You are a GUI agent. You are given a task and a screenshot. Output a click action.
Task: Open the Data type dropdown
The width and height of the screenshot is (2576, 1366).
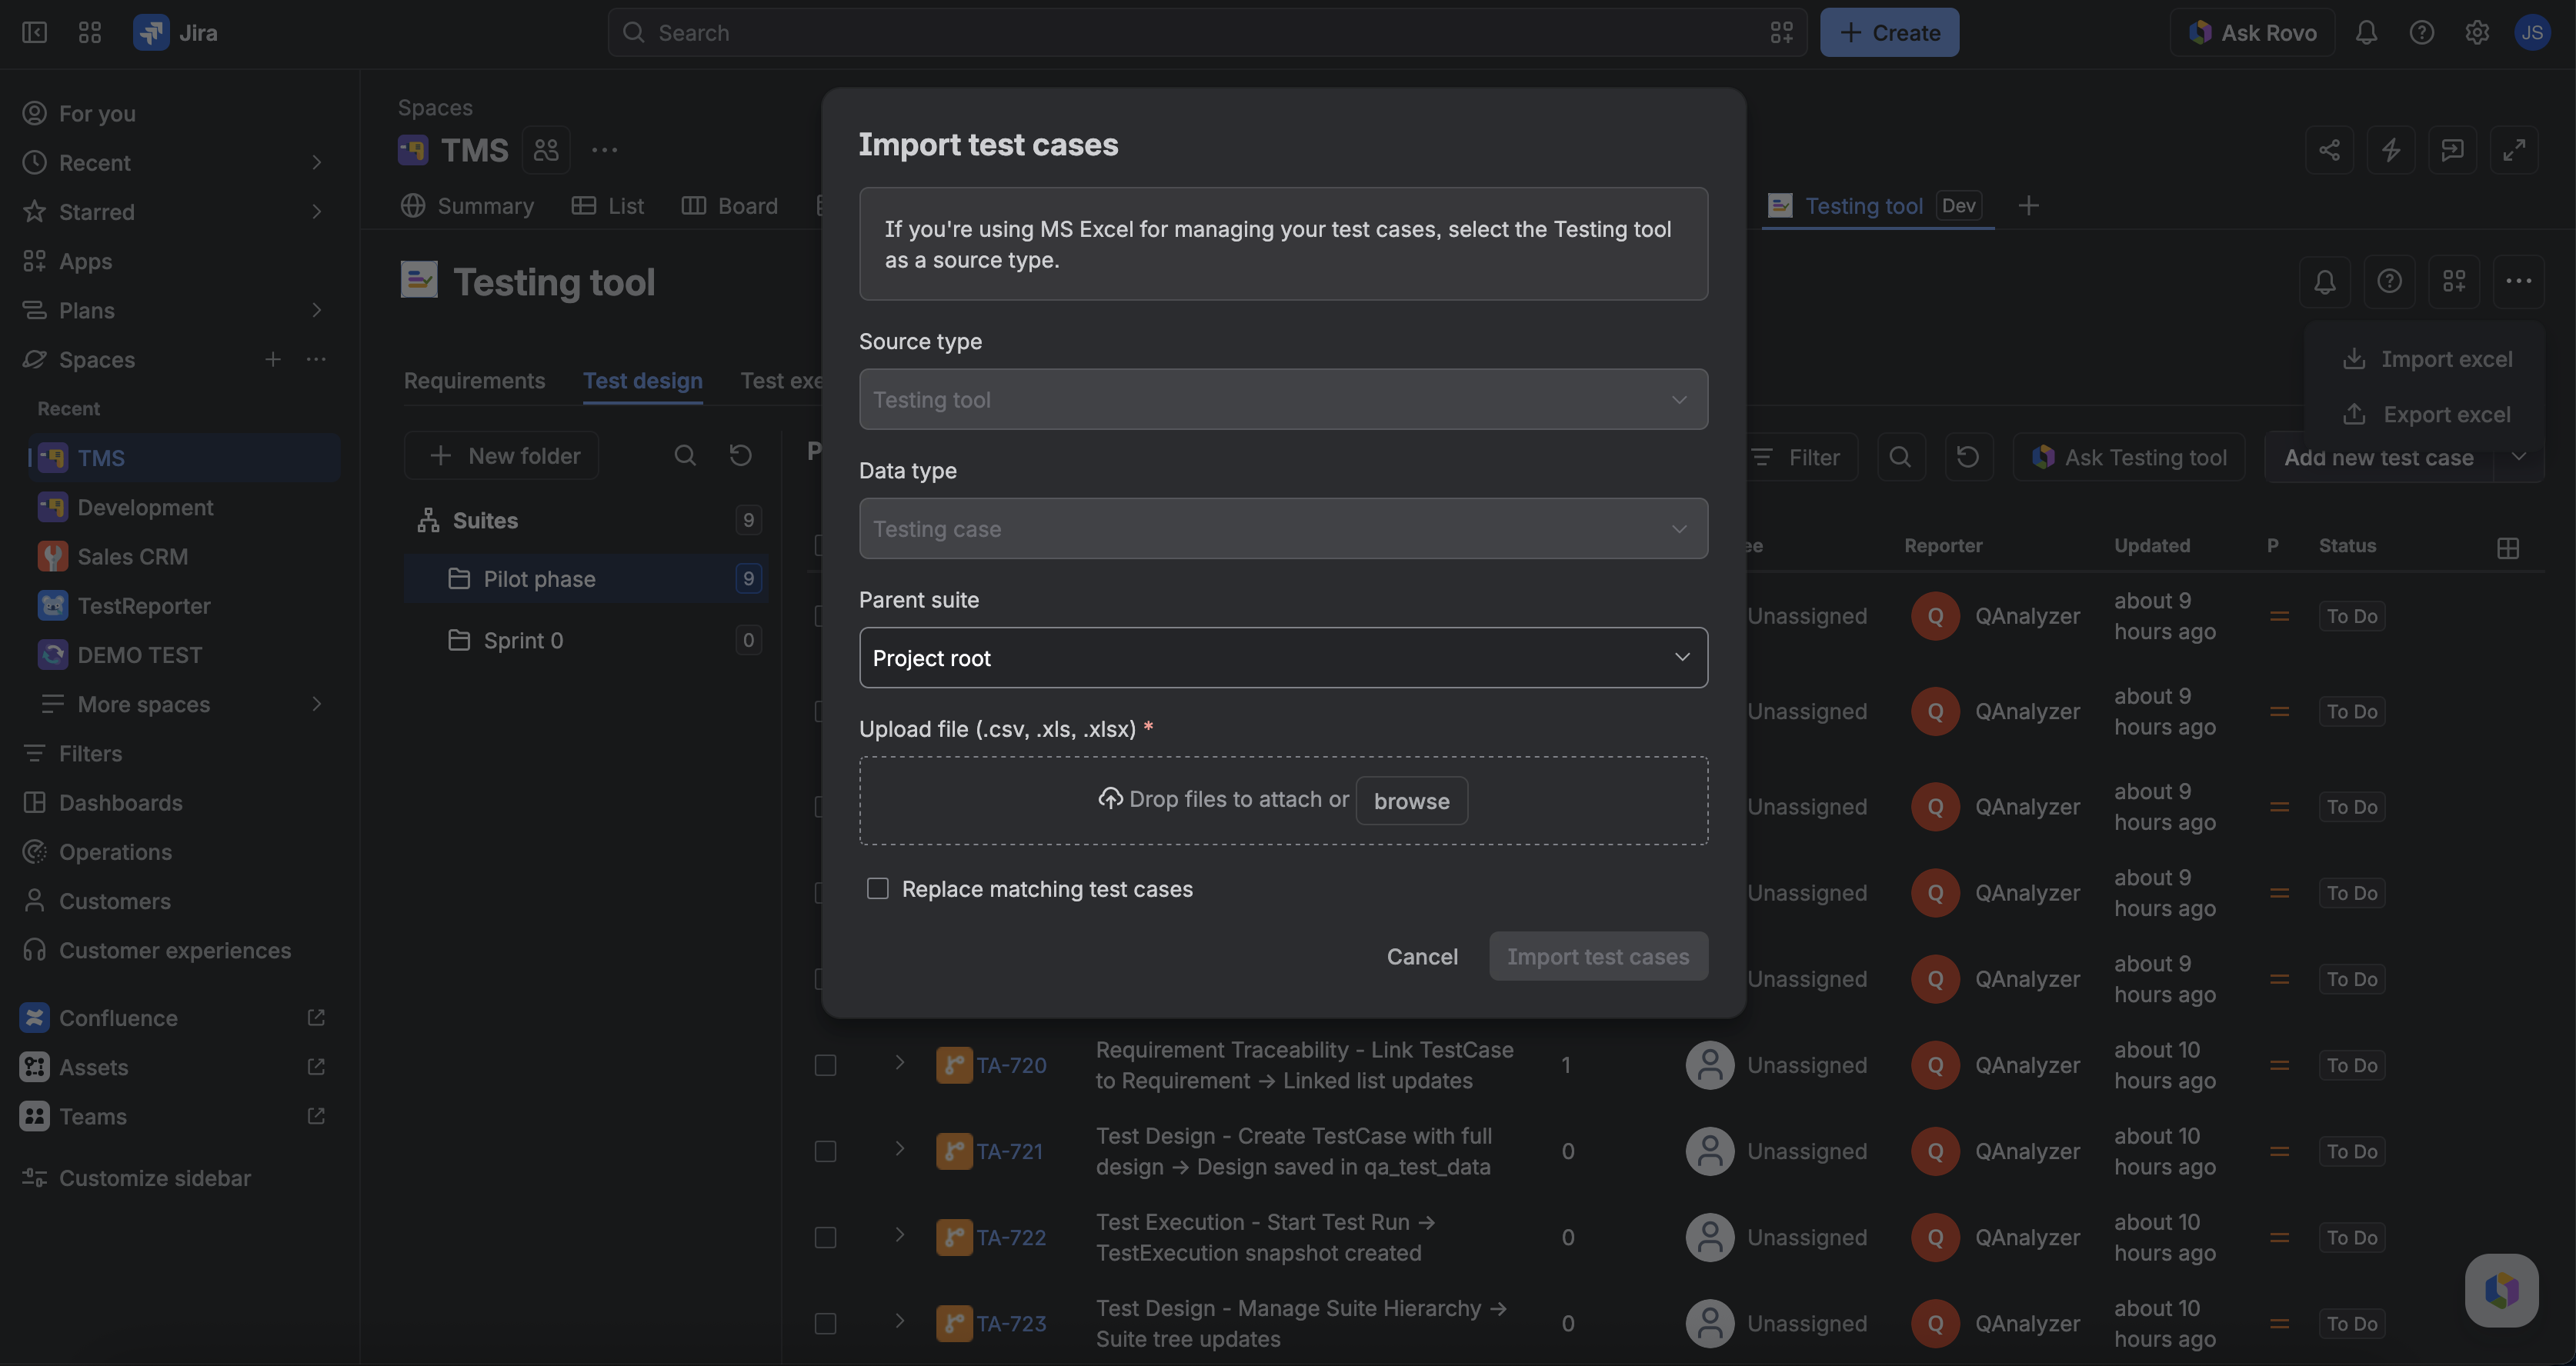tap(1283, 528)
